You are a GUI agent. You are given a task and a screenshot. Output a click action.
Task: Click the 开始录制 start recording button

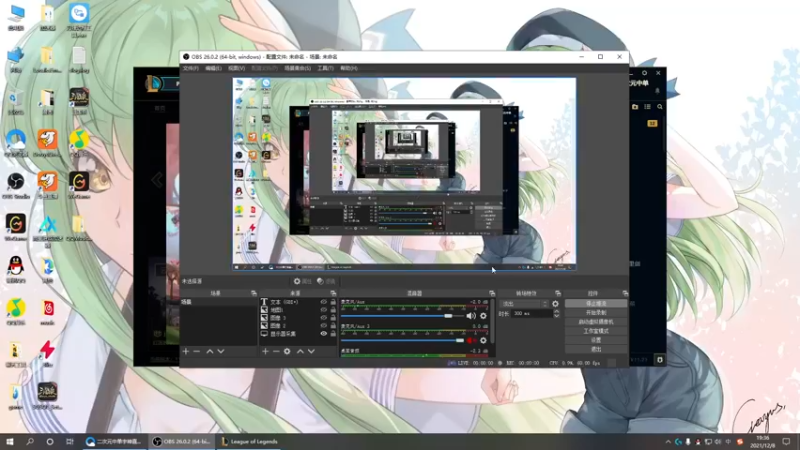click(596, 313)
